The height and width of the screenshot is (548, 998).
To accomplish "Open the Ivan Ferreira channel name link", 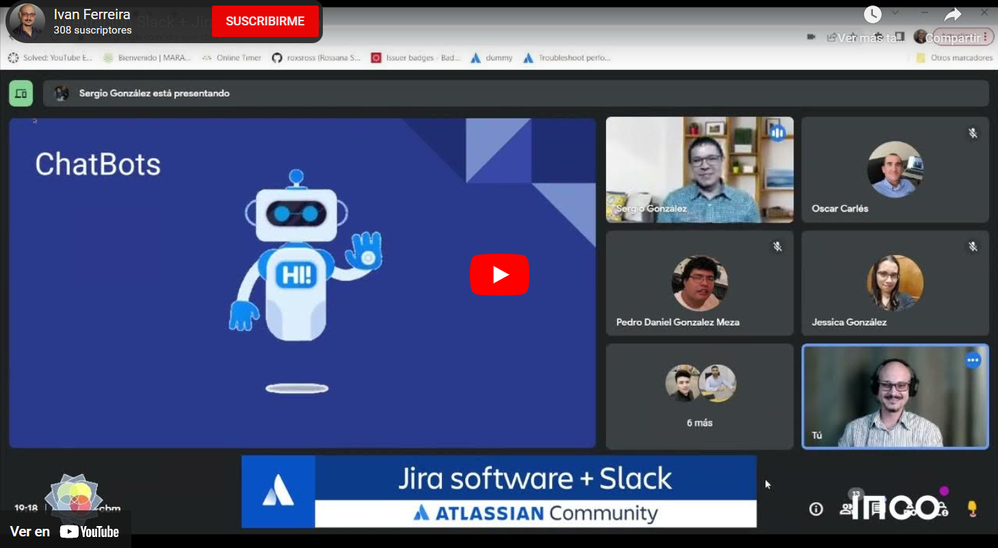I will click(x=92, y=14).
